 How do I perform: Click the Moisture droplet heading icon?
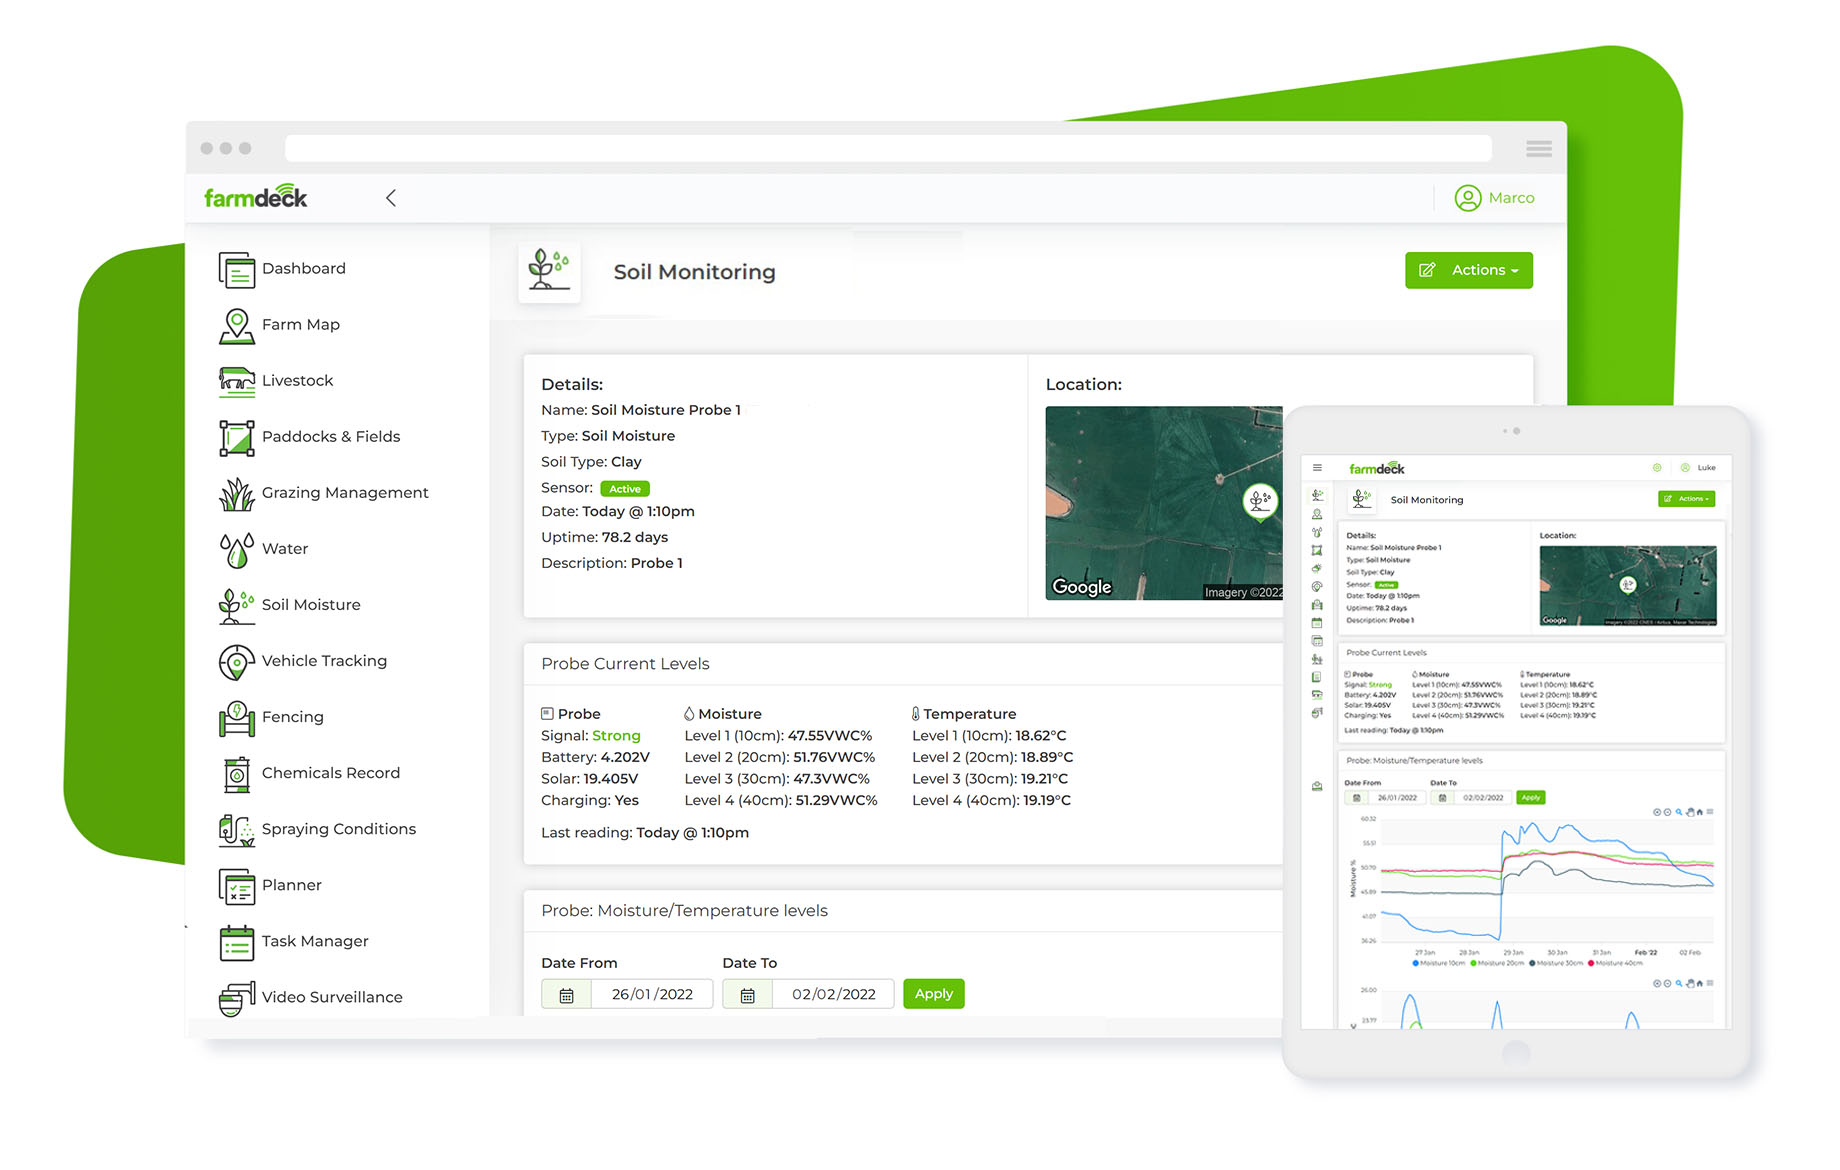coord(689,714)
